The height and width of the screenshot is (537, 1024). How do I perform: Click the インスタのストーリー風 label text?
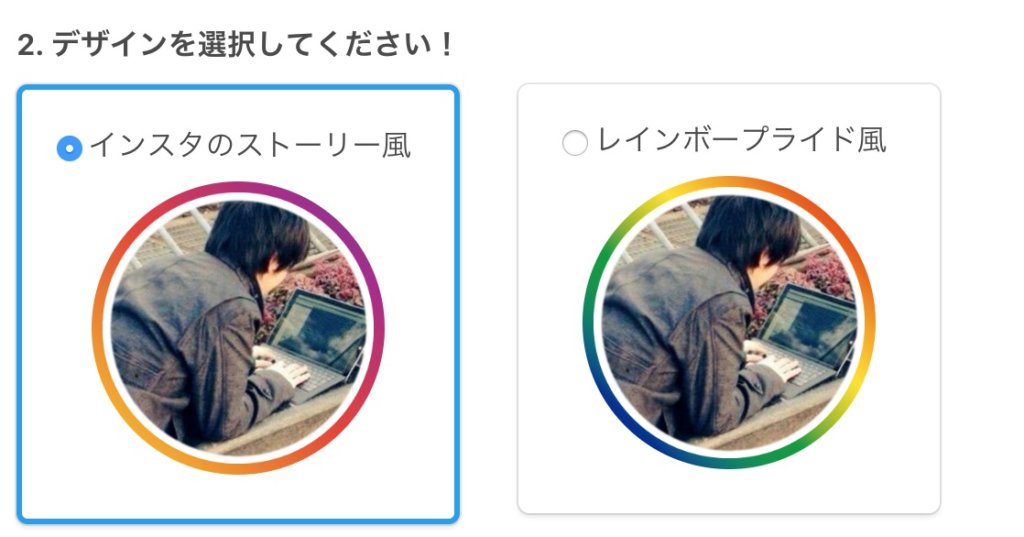point(251,146)
